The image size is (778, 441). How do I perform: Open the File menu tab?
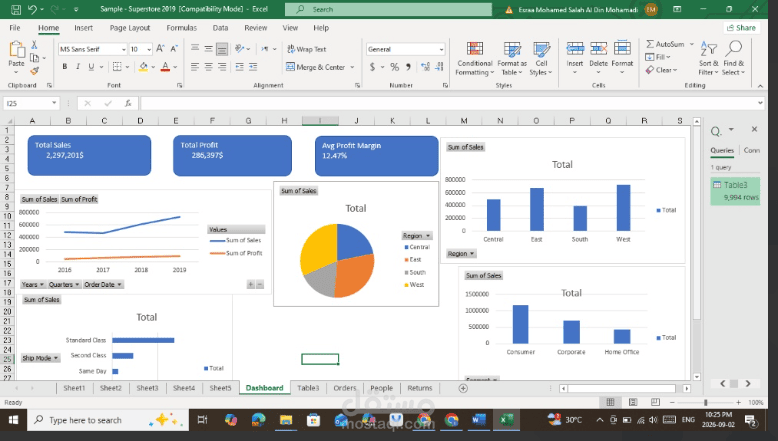15,28
